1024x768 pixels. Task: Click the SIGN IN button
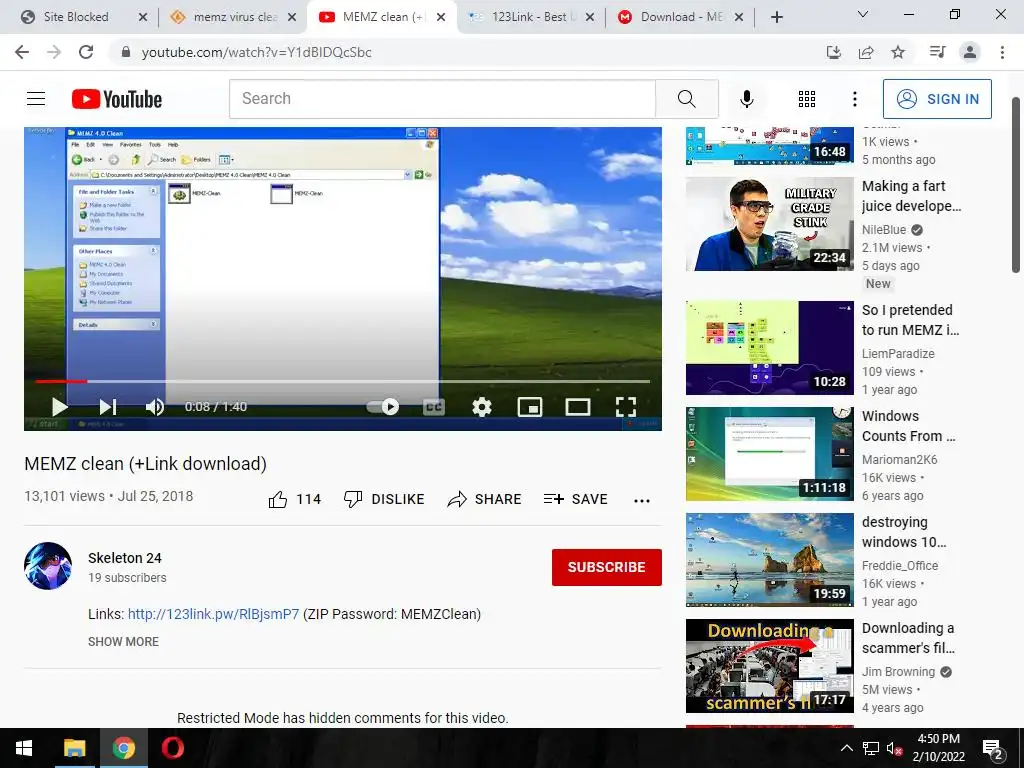tap(937, 99)
